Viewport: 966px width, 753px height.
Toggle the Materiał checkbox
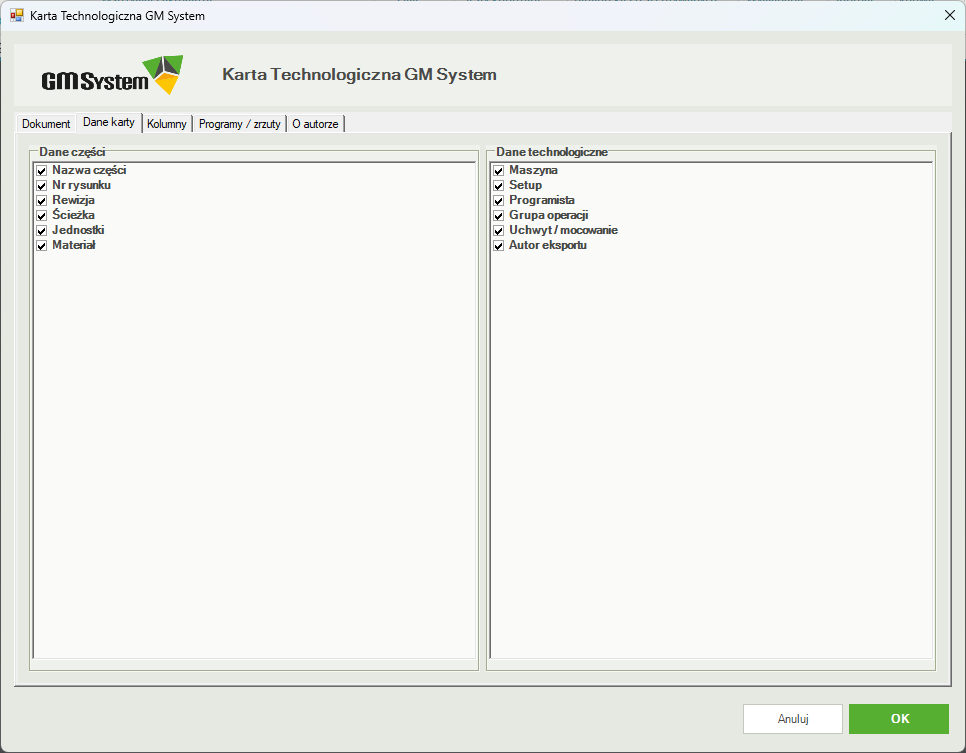pos(42,245)
